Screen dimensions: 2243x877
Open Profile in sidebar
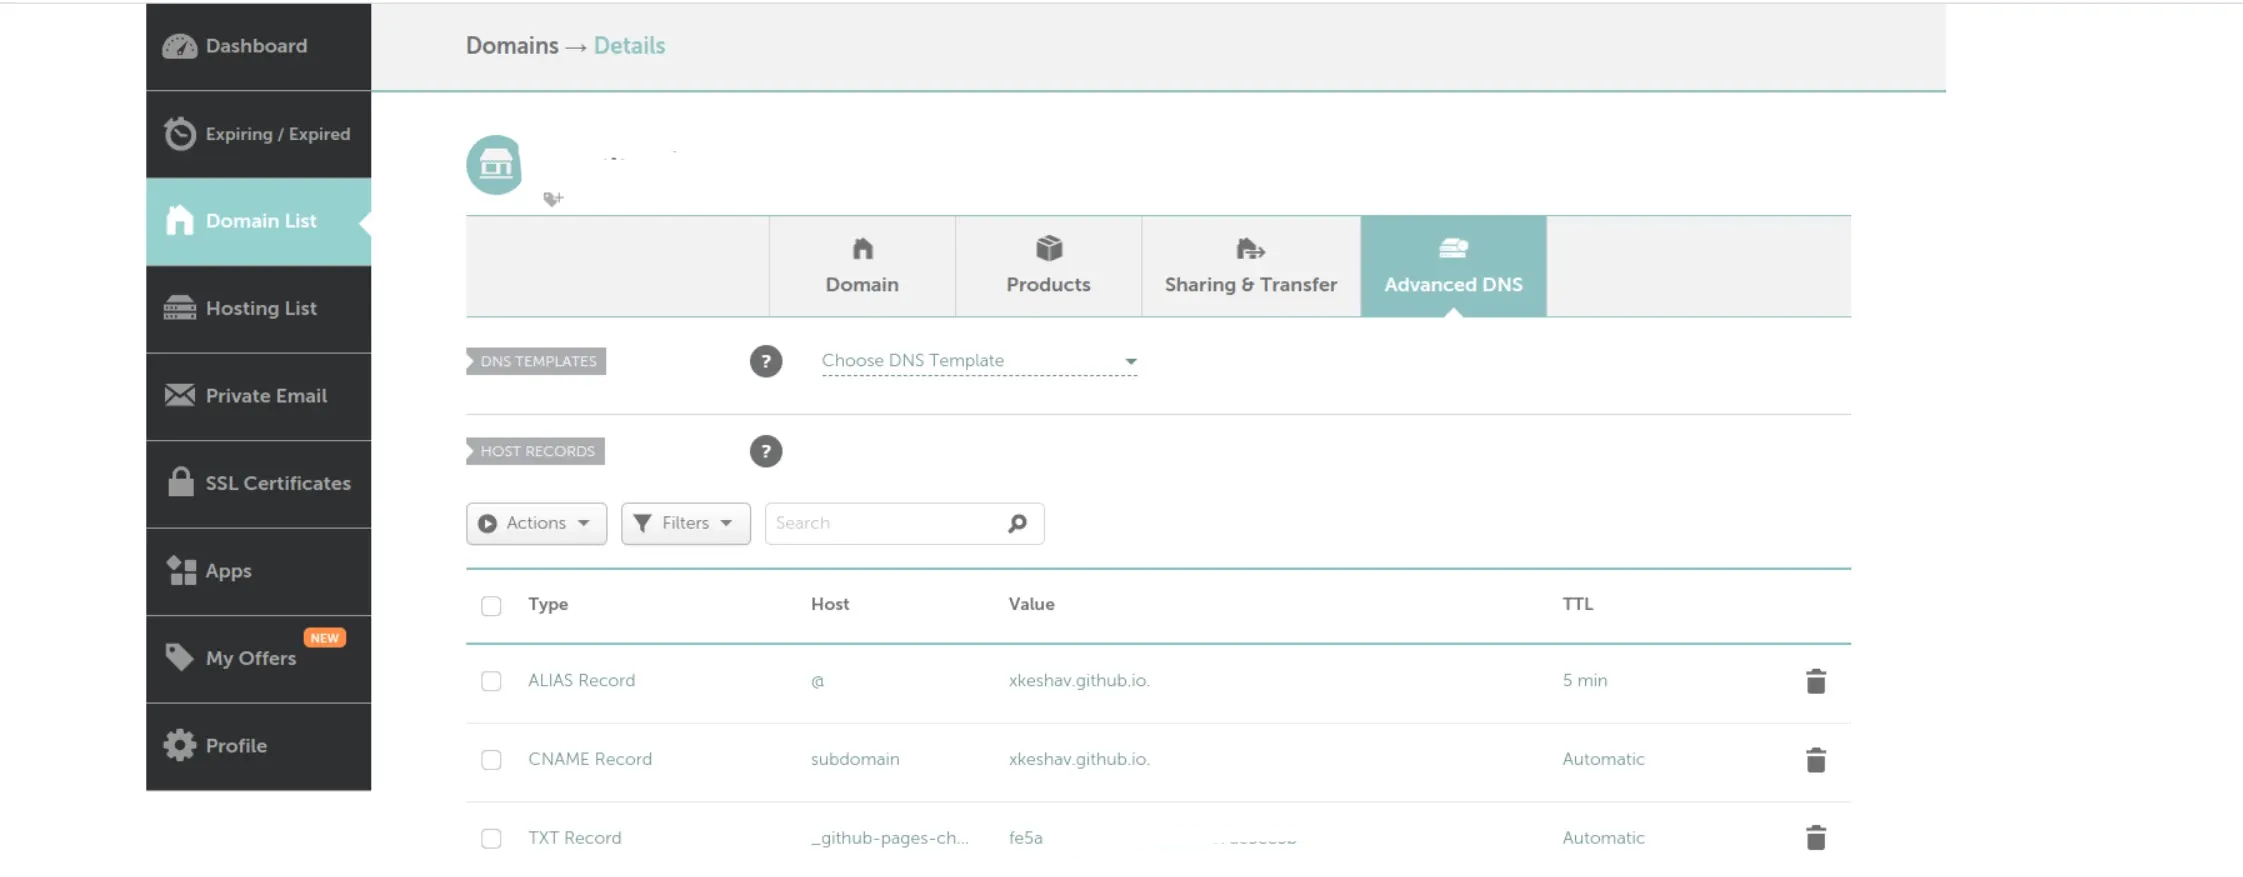coord(258,746)
